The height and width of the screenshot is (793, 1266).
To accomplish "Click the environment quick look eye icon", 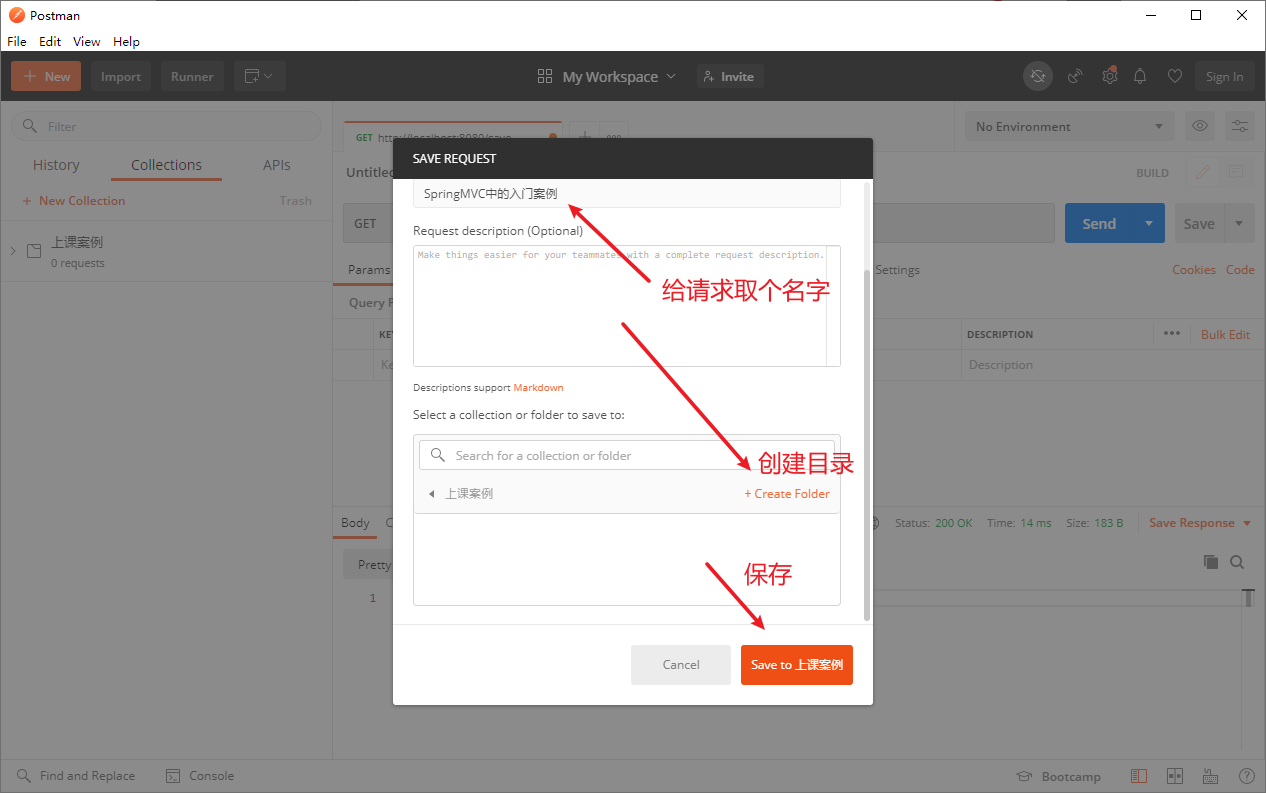I will (x=1200, y=126).
